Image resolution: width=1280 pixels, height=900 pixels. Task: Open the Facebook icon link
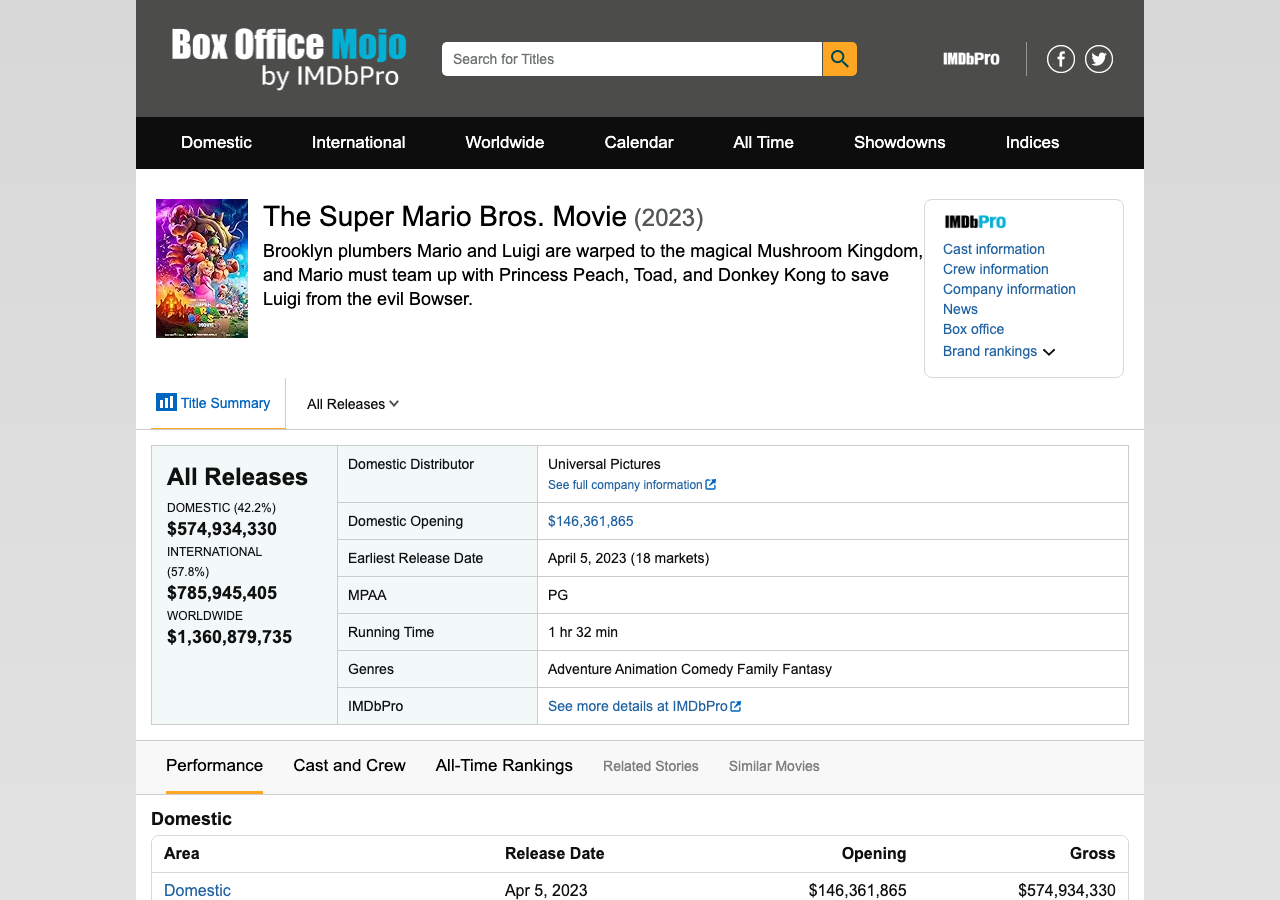(x=1060, y=59)
